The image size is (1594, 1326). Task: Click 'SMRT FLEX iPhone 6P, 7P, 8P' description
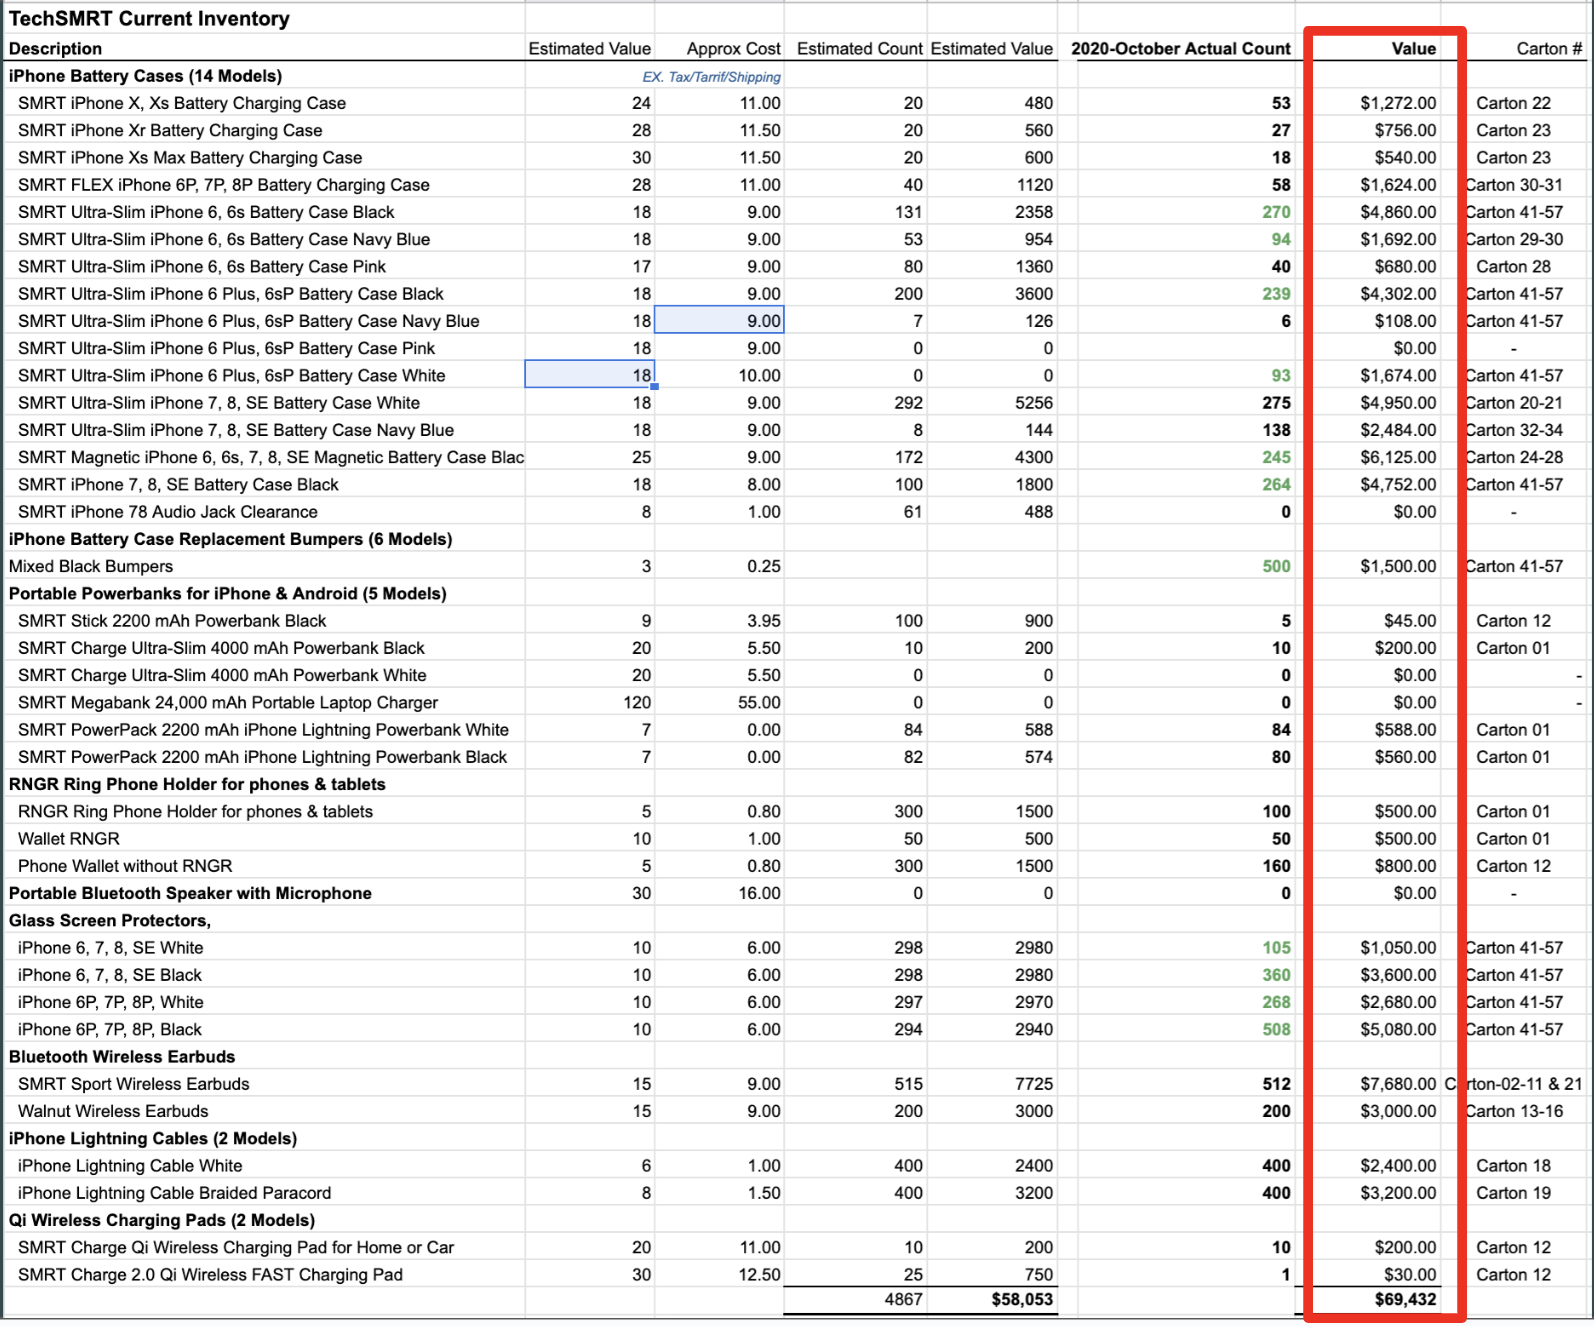tap(223, 185)
